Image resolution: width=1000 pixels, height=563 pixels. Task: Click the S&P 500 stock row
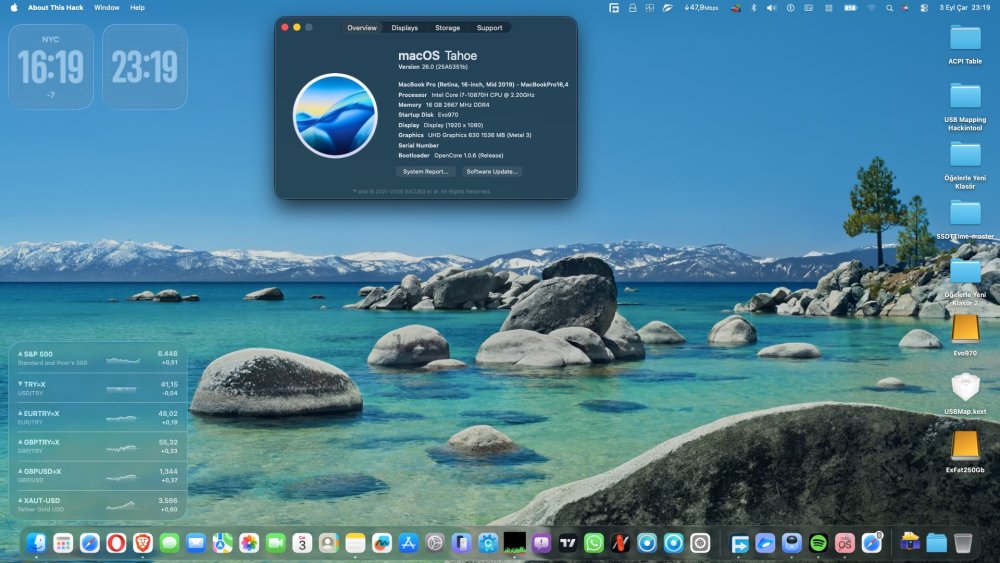pos(98,358)
